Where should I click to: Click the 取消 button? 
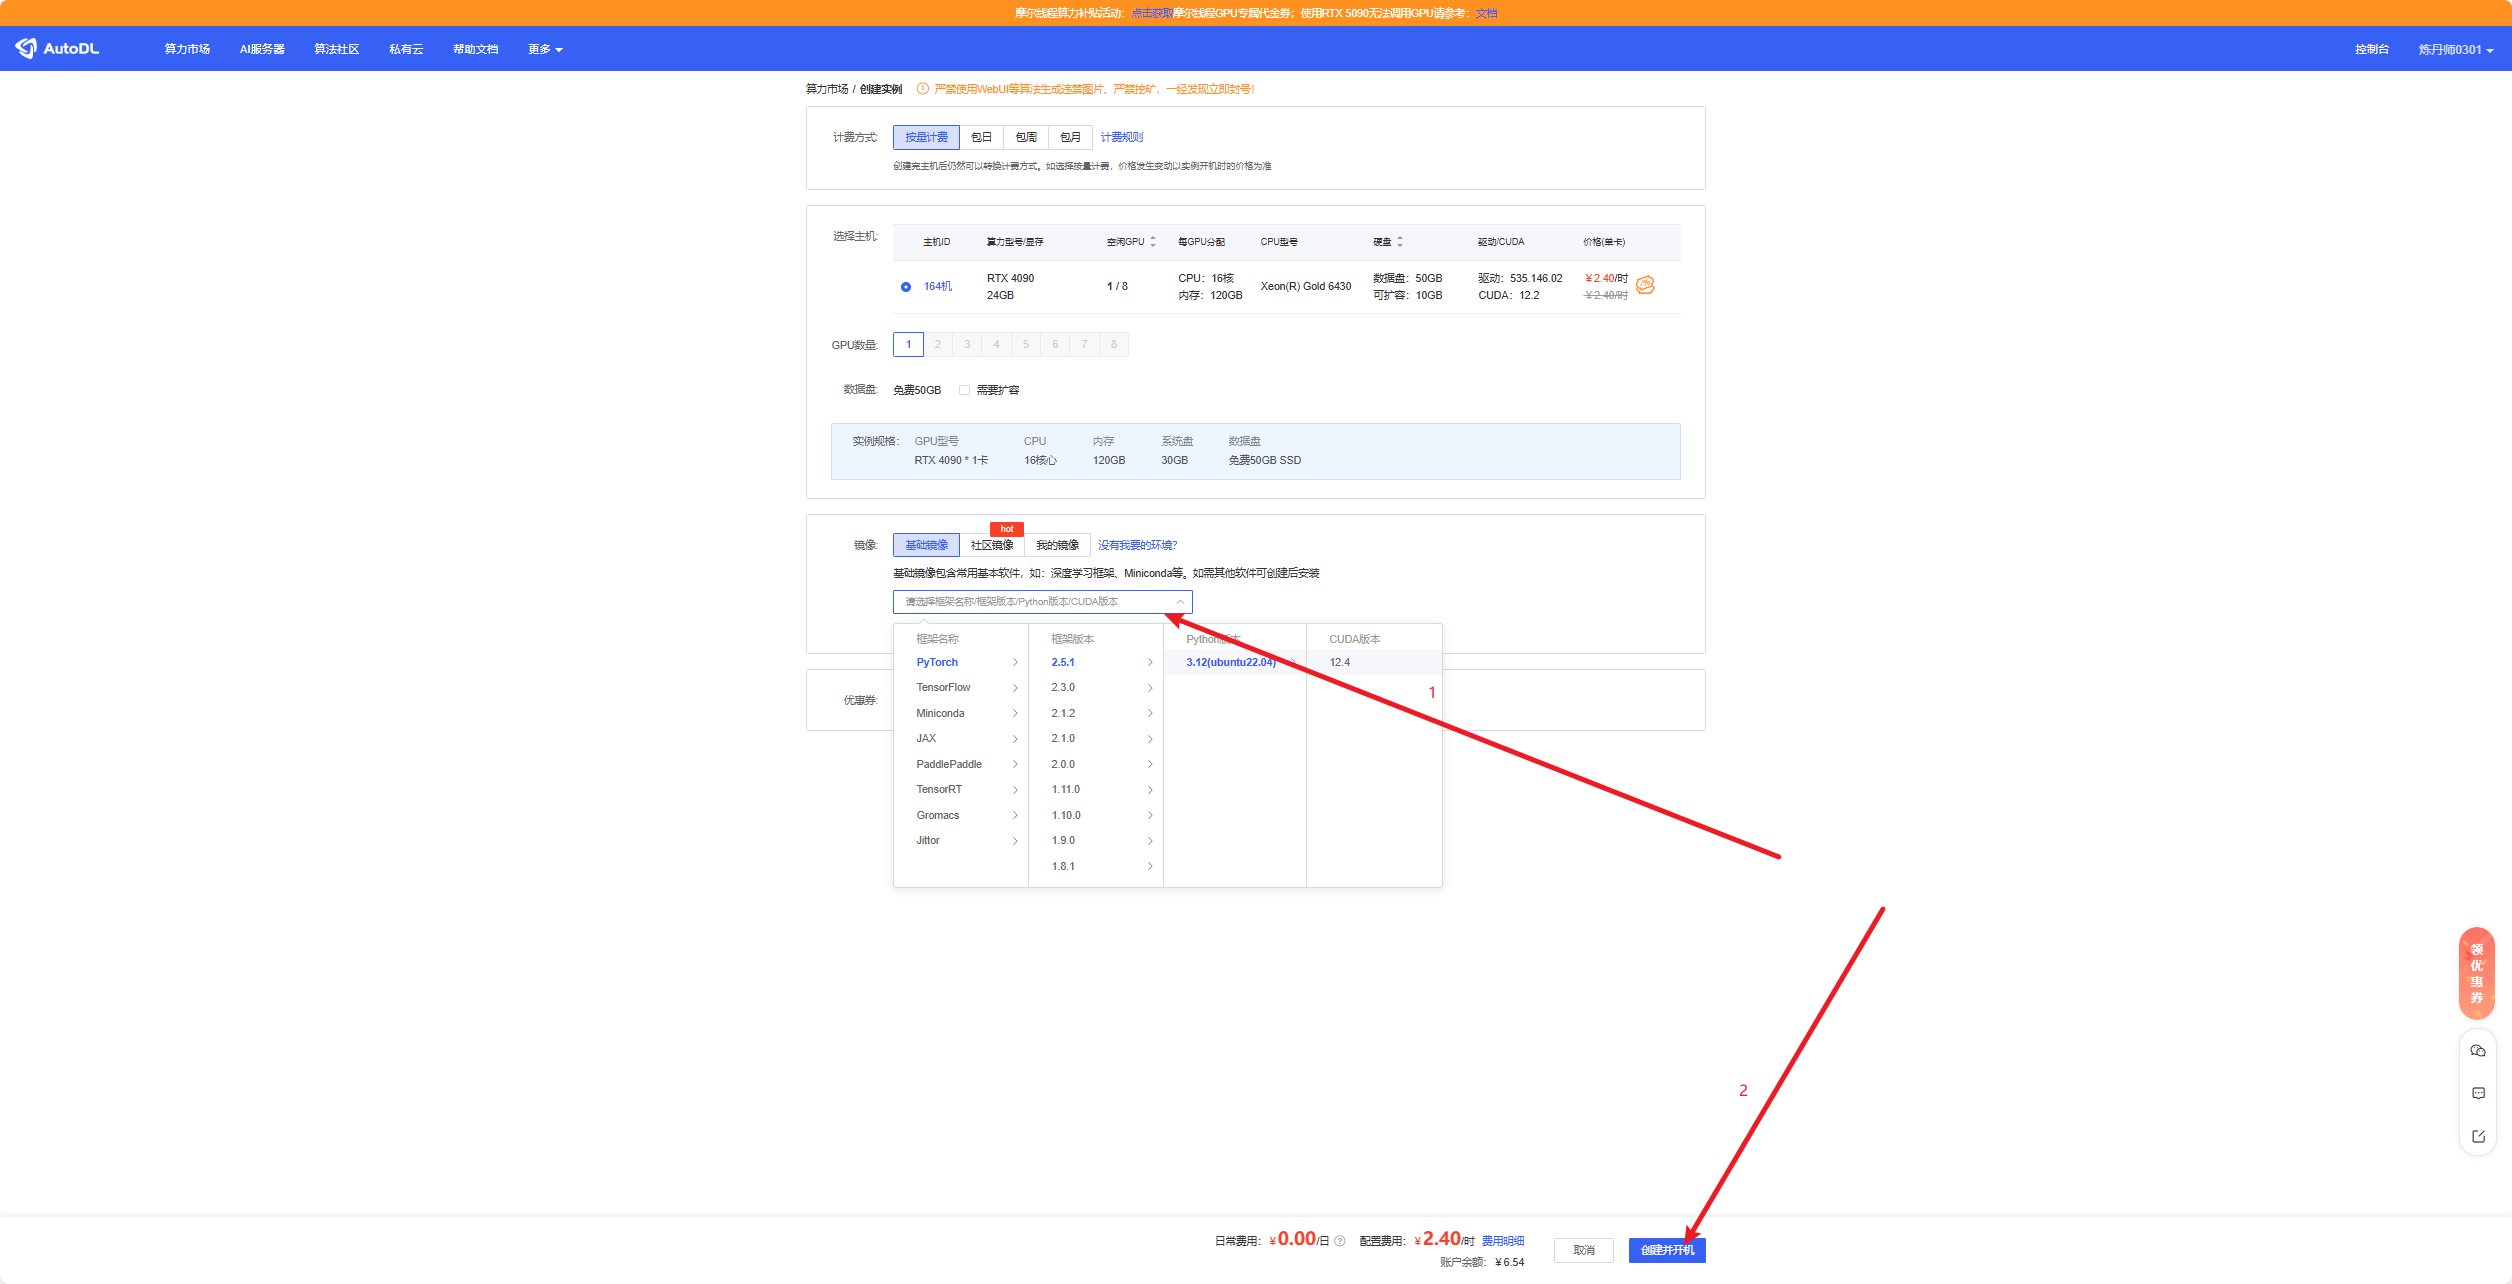click(1584, 1250)
